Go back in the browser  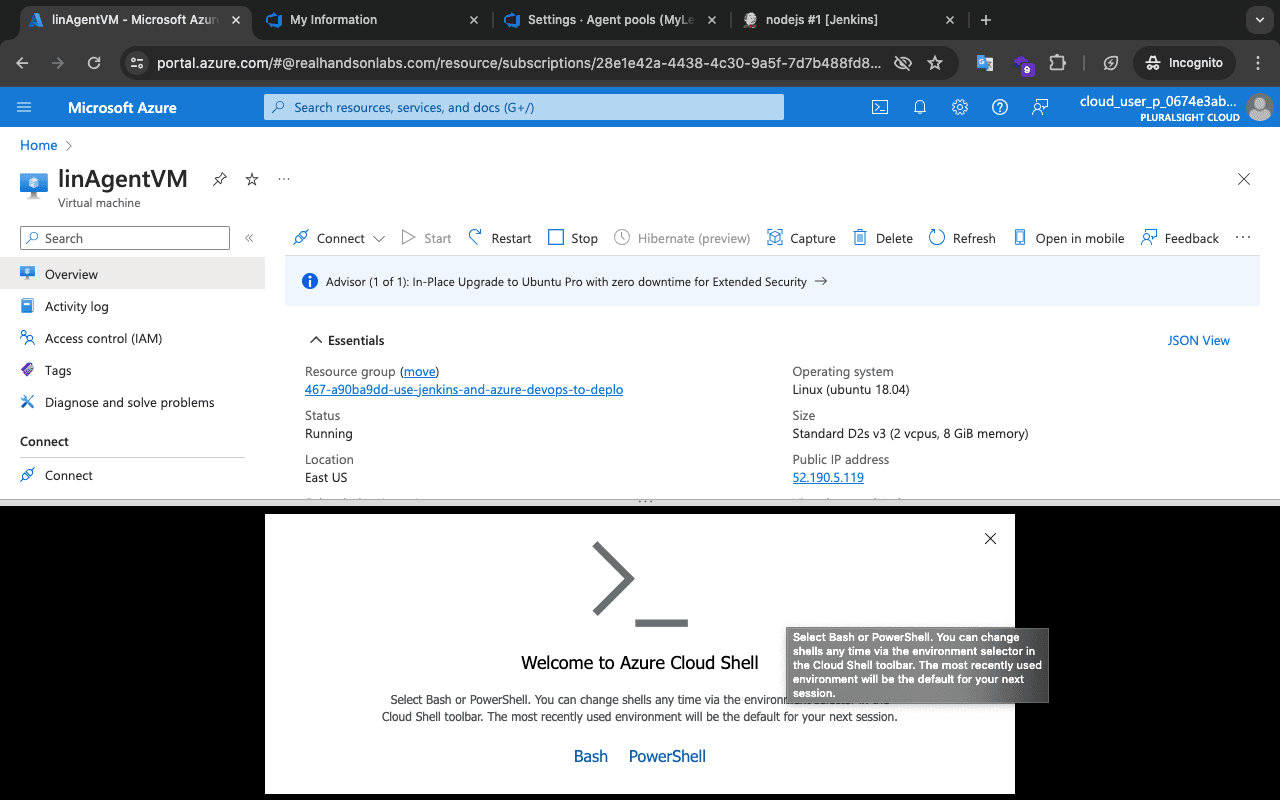[23, 63]
